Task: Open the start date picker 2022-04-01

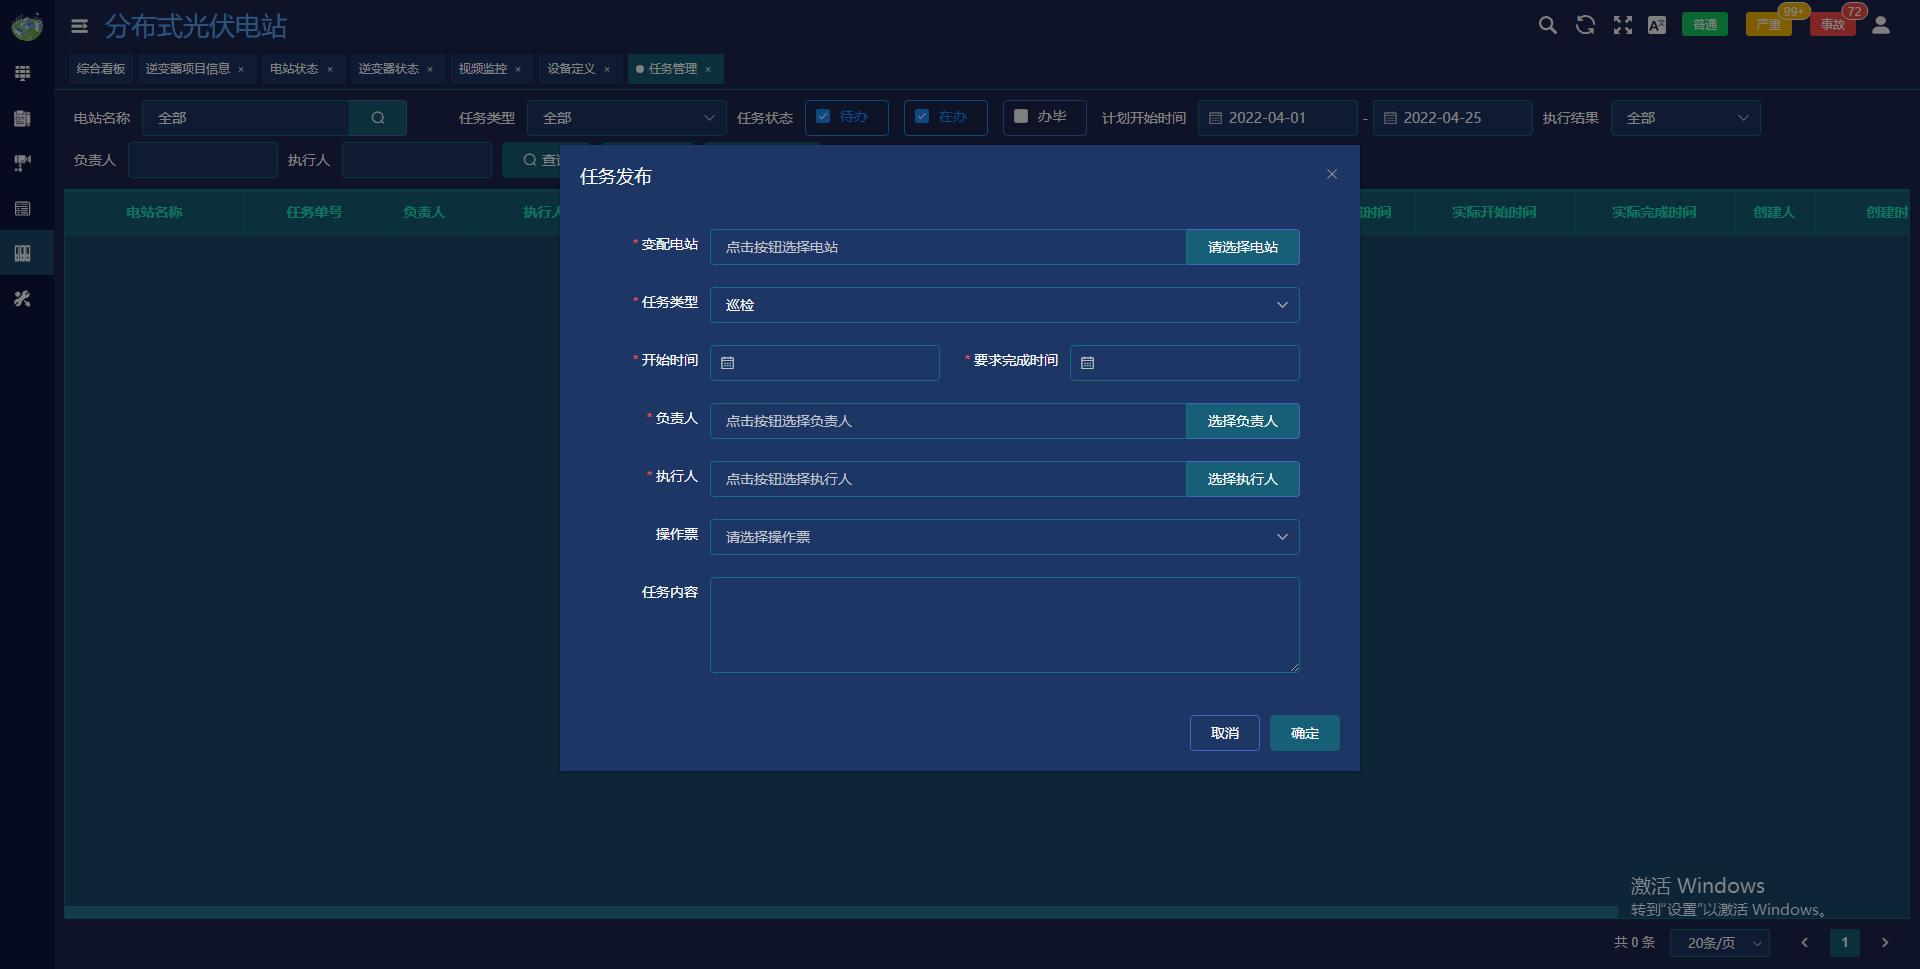Action: click(1278, 118)
